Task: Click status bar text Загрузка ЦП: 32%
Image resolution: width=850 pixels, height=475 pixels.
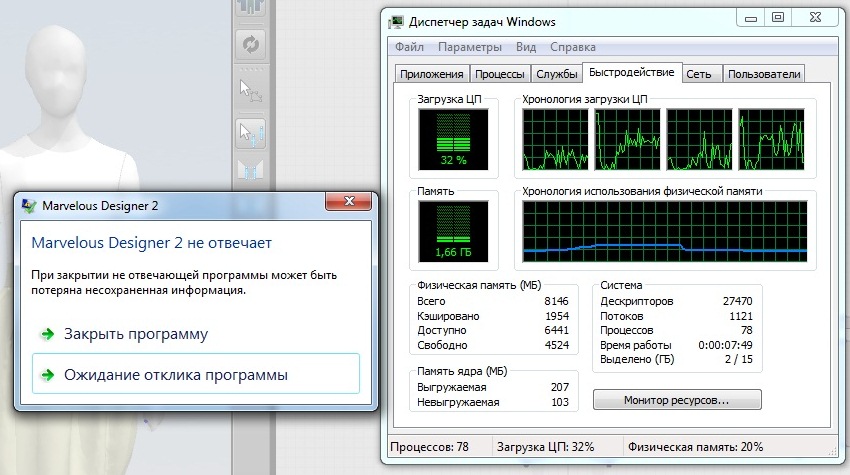Action: pos(545,447)
